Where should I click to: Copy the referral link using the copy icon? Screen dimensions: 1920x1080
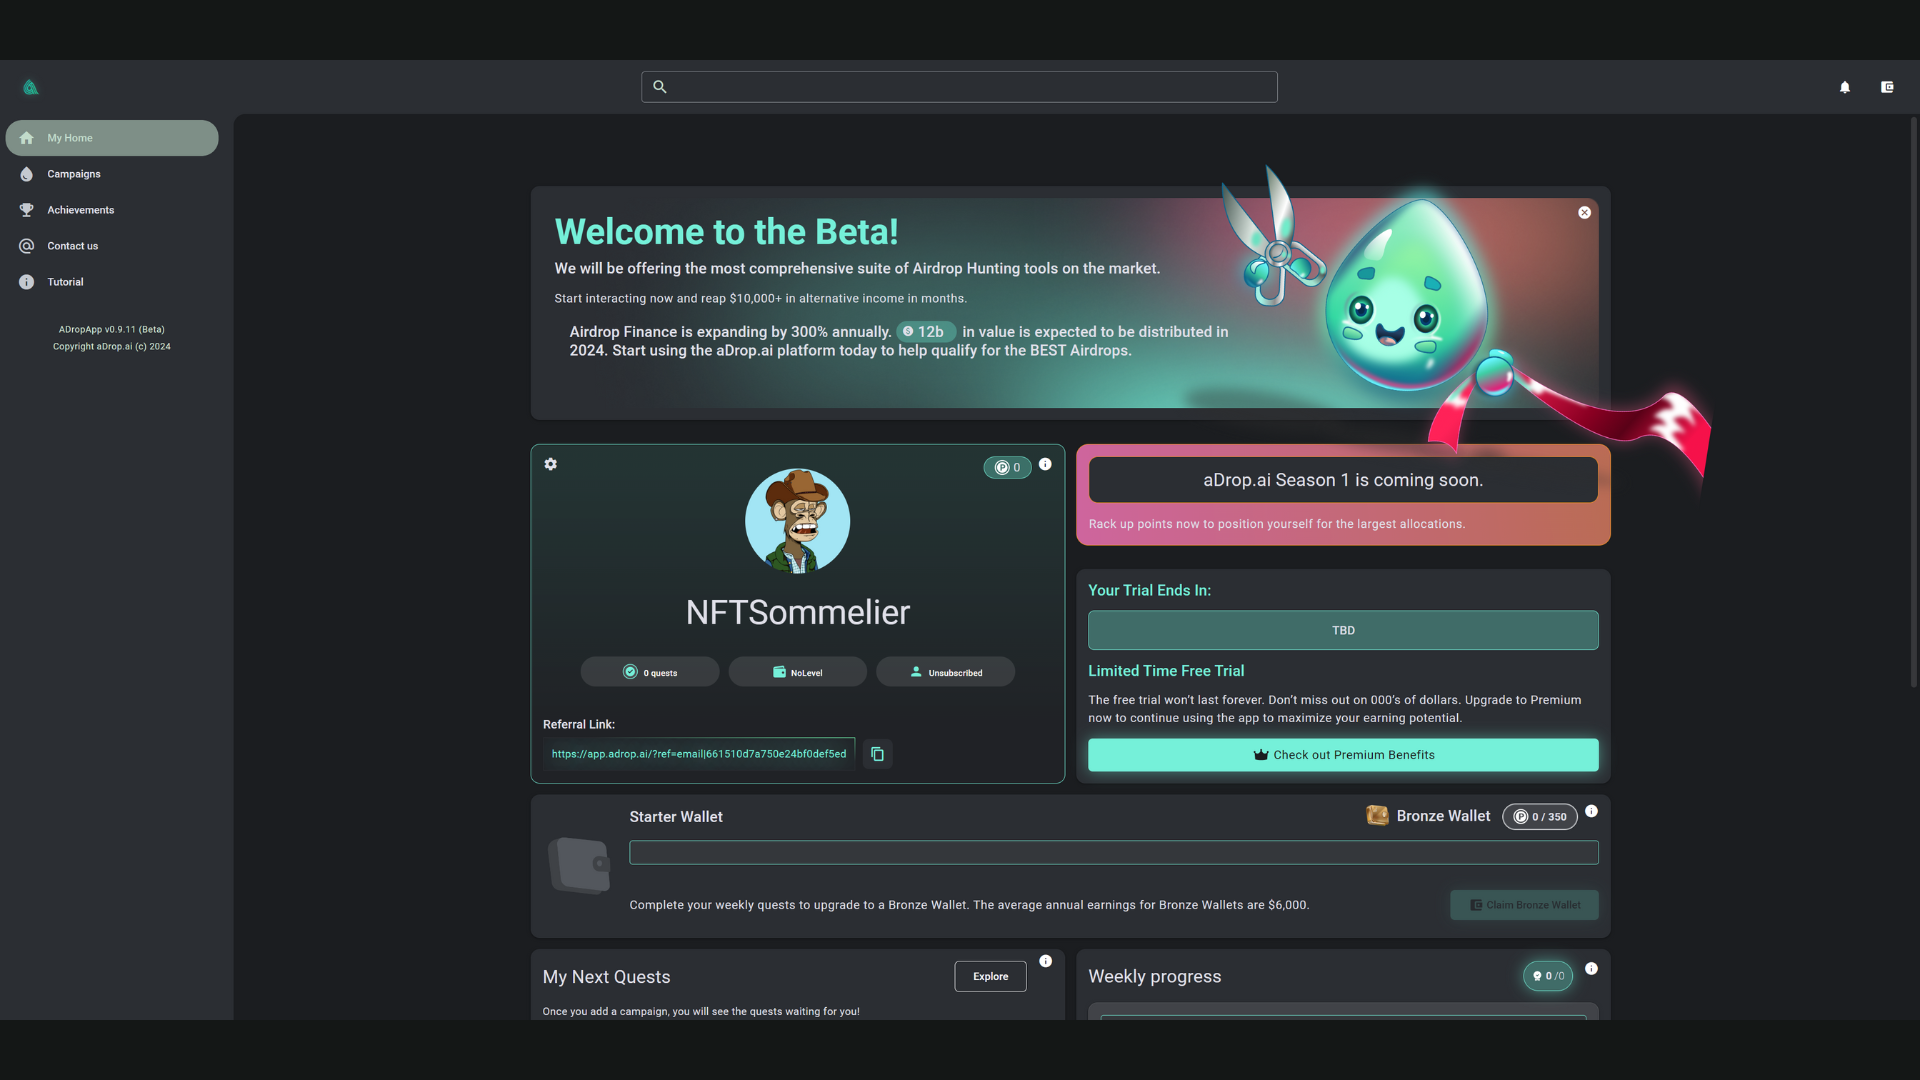pos(876,754)
